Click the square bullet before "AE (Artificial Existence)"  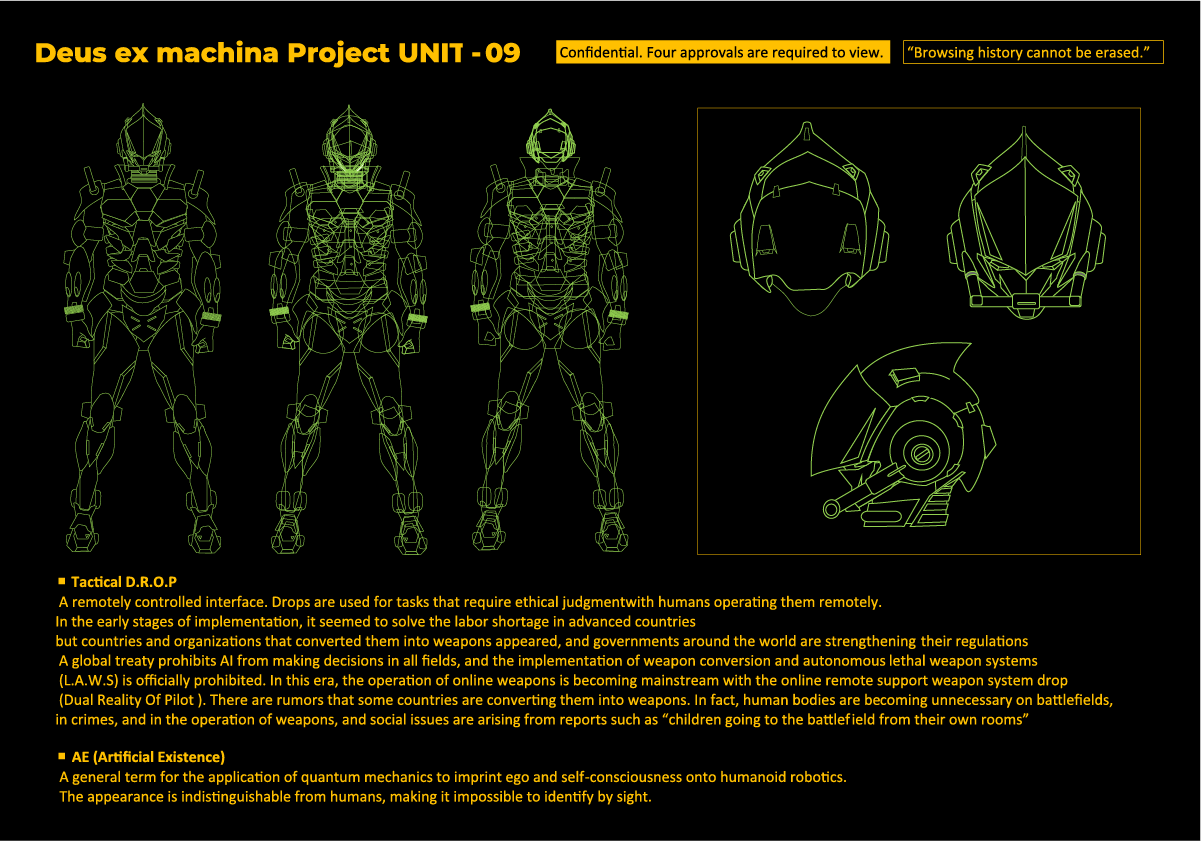pyautogui.click(x=62, y=756)
